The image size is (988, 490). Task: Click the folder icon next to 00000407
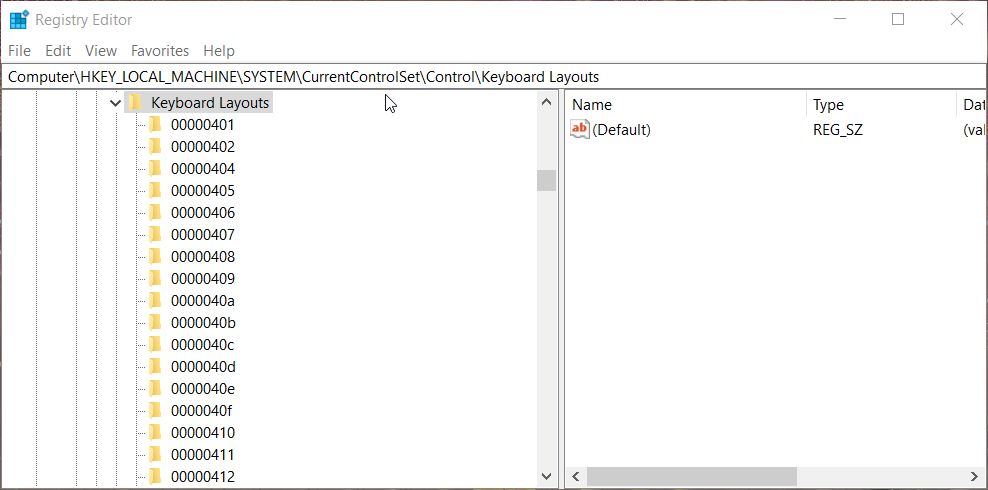(155, 235)
